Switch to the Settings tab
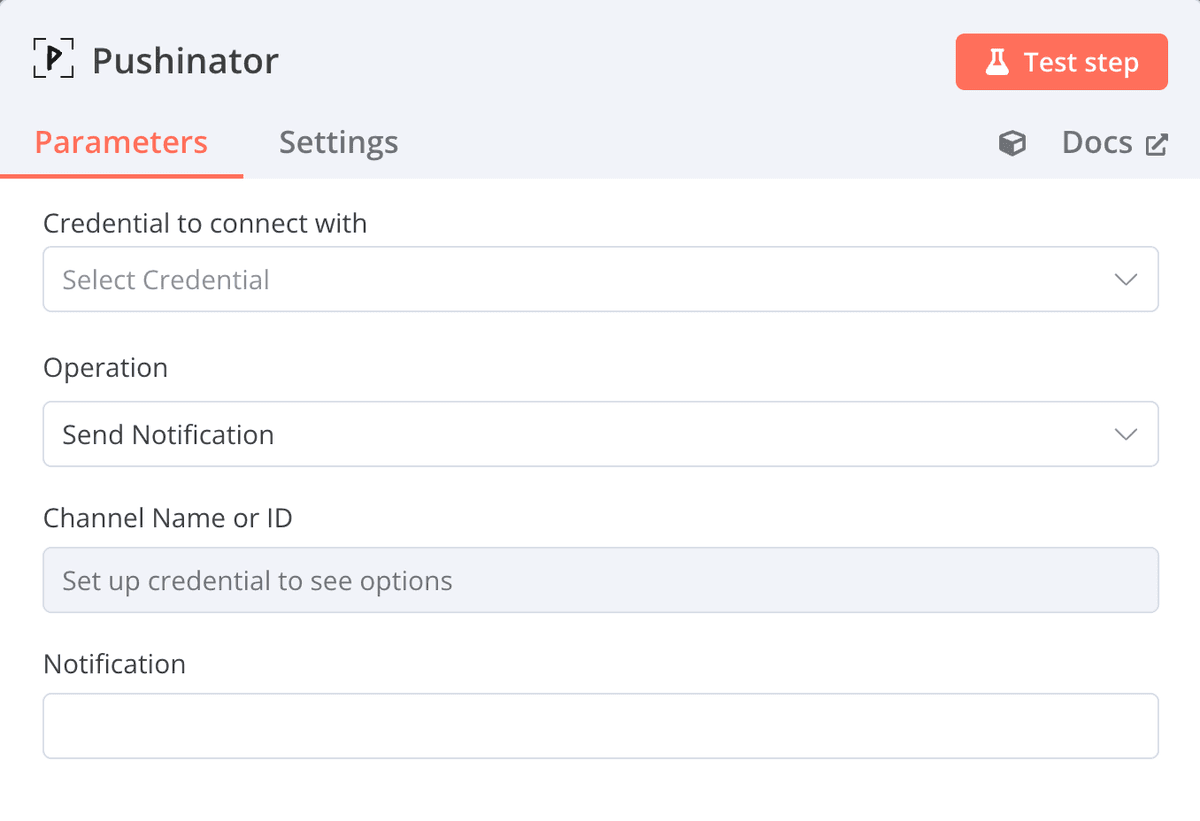The image size is (1200, 821). (338, 142)
